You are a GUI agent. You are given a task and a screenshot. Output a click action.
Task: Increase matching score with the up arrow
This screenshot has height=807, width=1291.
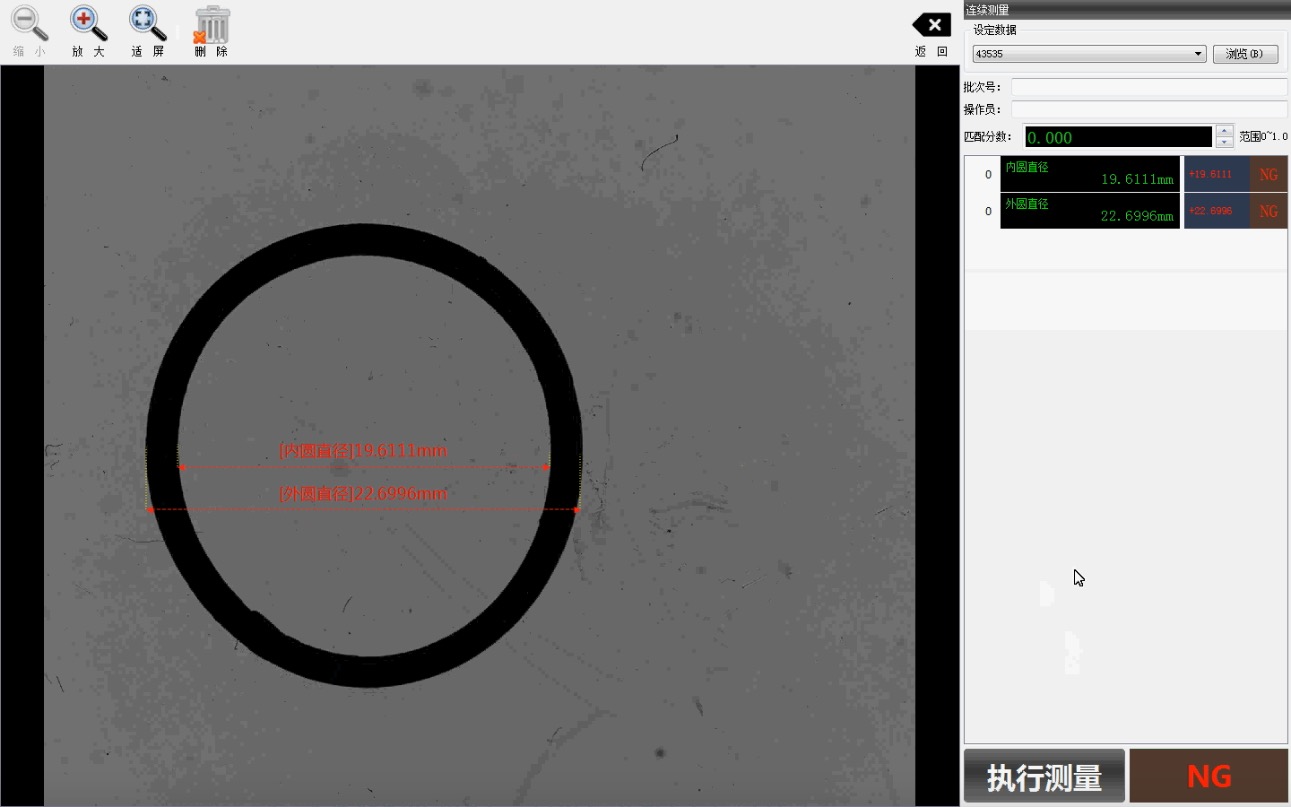[x=1224, y=131]
